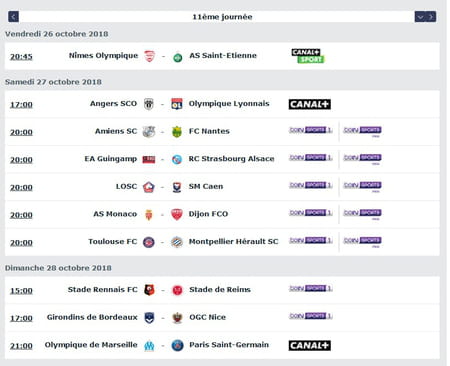Open the 20:45 Nîmes match time link
Viewport: 450px width, 366px height.
click(x=21, y=56)
